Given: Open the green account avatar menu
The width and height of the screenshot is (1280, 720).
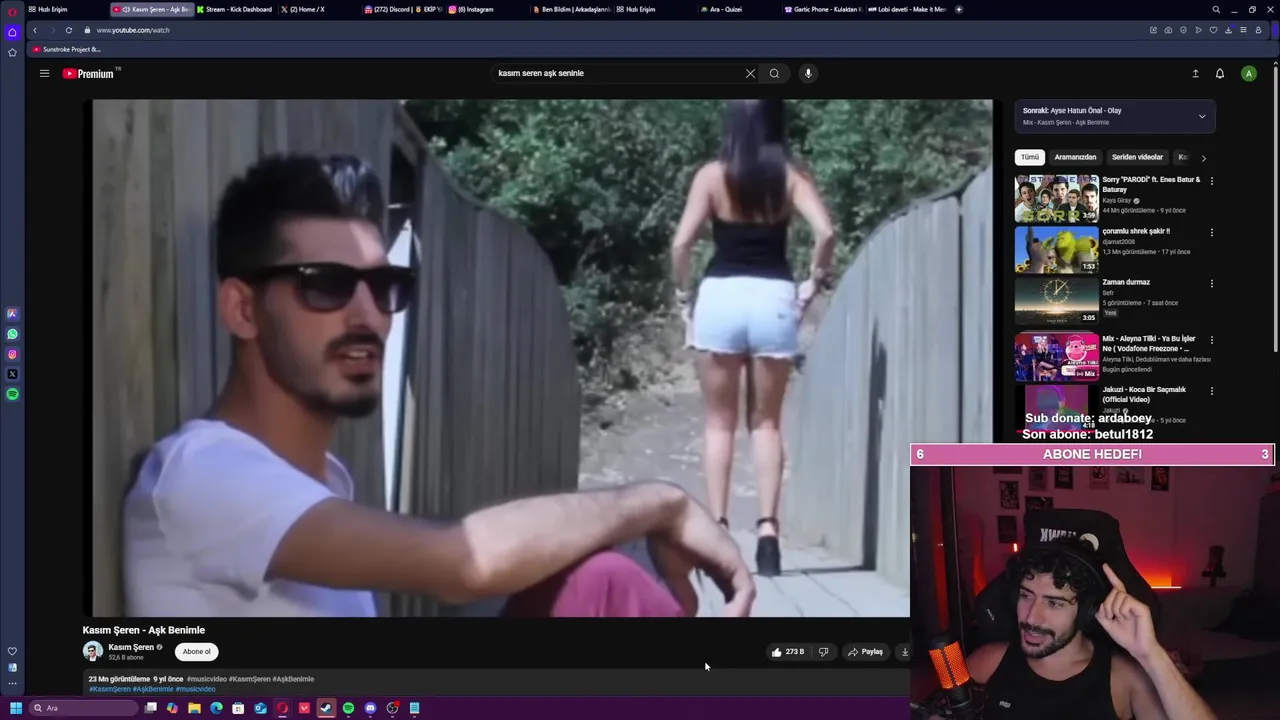Looking at the screenshot, I should point(1248,73).
